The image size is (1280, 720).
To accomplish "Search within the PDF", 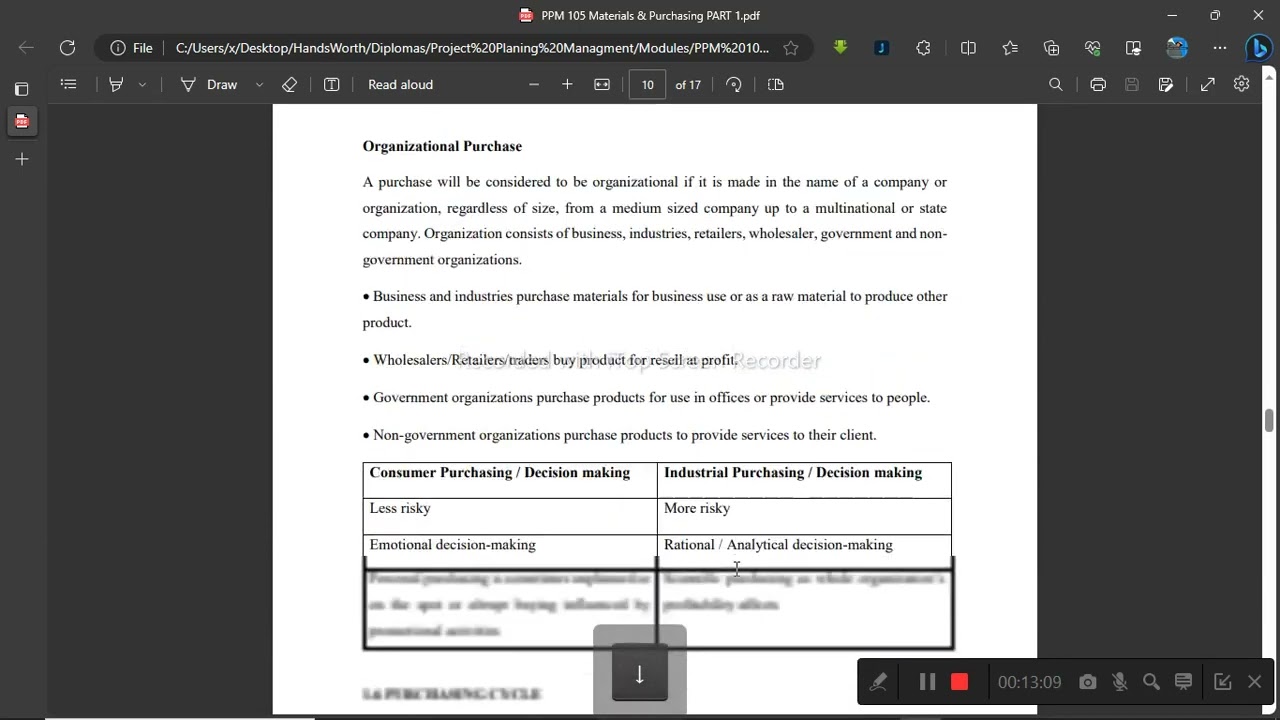I will click(1055, 84).
